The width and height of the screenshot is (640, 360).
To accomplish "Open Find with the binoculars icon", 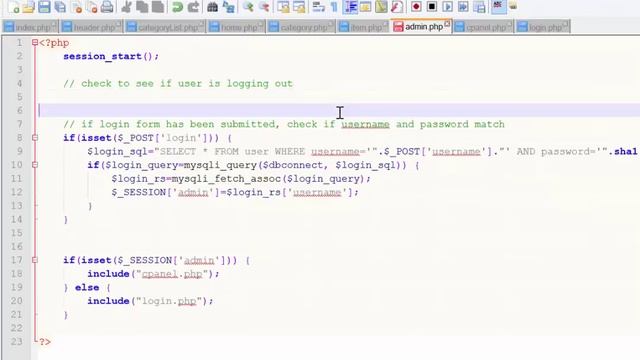I will tap(212, 7).
